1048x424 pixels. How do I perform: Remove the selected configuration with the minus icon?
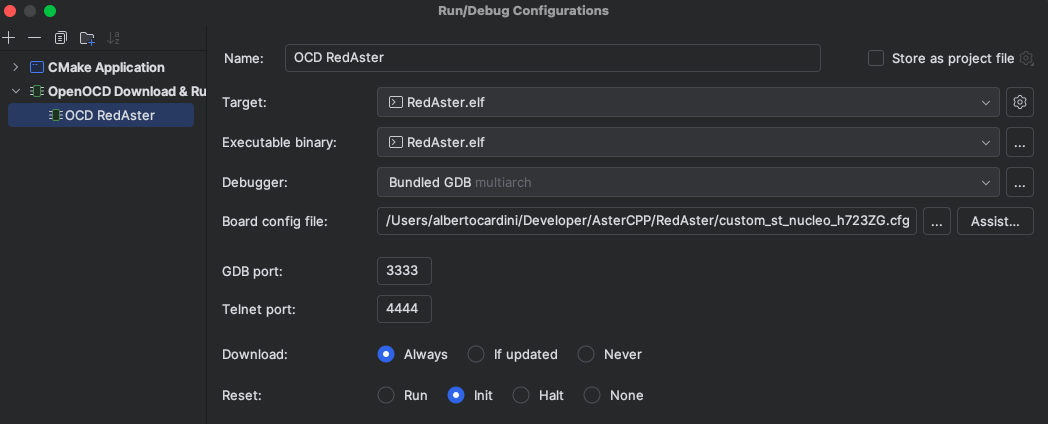(x=34, y=38)
